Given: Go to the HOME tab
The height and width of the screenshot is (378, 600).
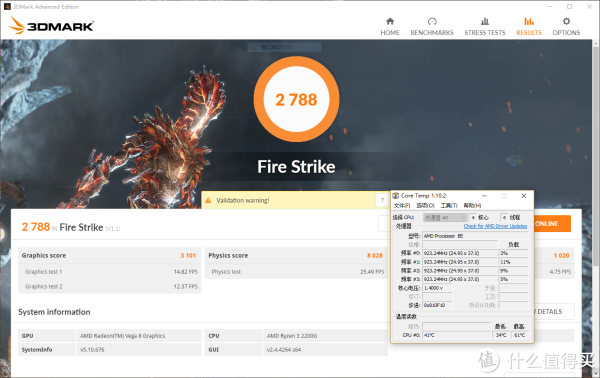Looking at the screenshot, I should pyautogui.click(x=390, y=26).
